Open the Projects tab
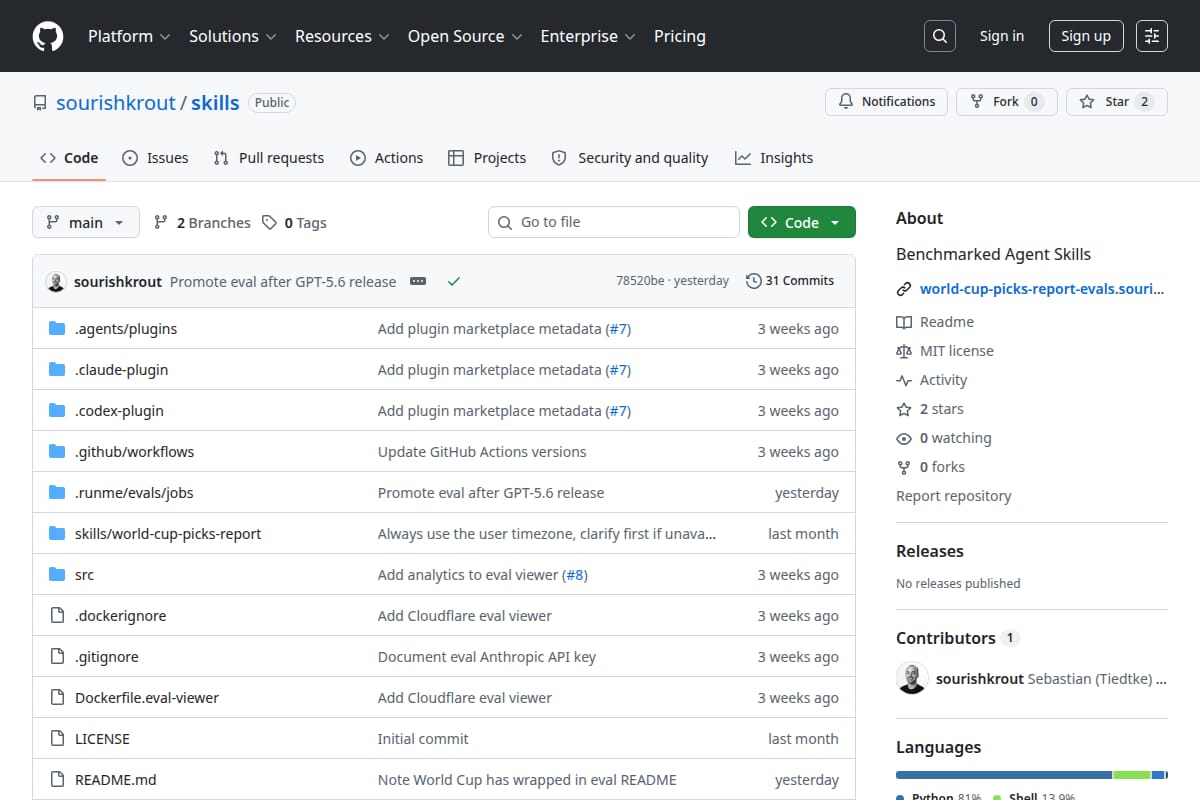 click(487, 158)
